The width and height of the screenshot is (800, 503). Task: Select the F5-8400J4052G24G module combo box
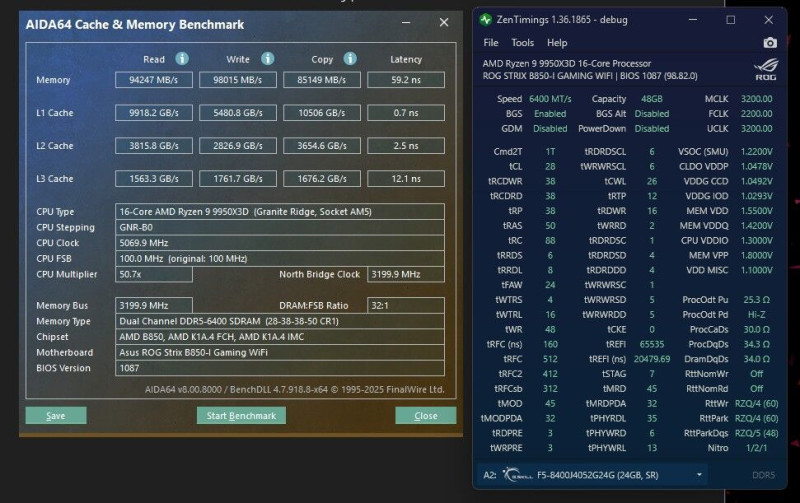[x=592, y=475]
